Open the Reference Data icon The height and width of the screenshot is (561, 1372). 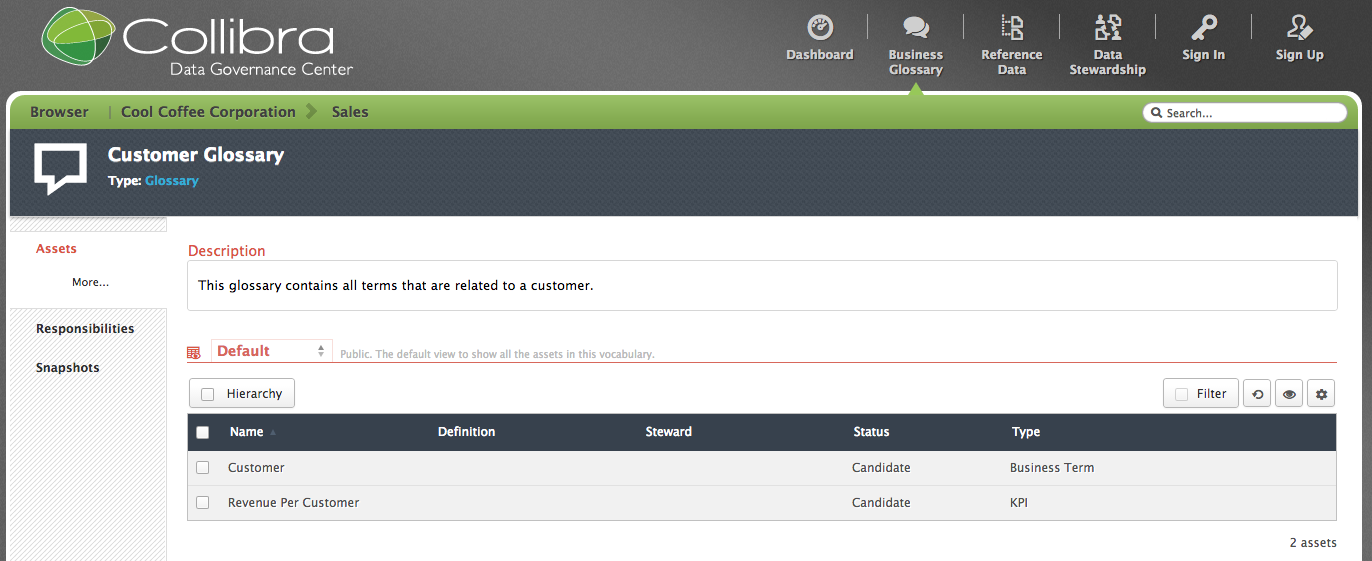pos(1011,27)
